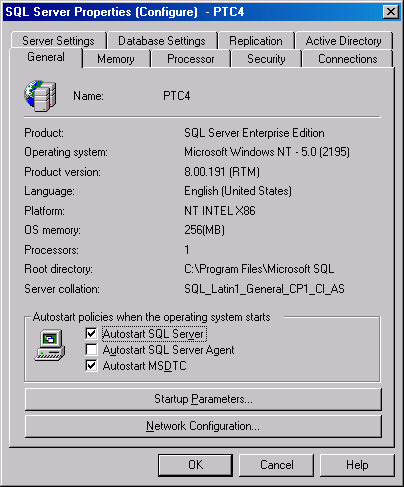Image resolution: width=404 pixels, height=487 pixels.
Task: Click the computer icon in Autostart policies
Action: tap(50, 346)
